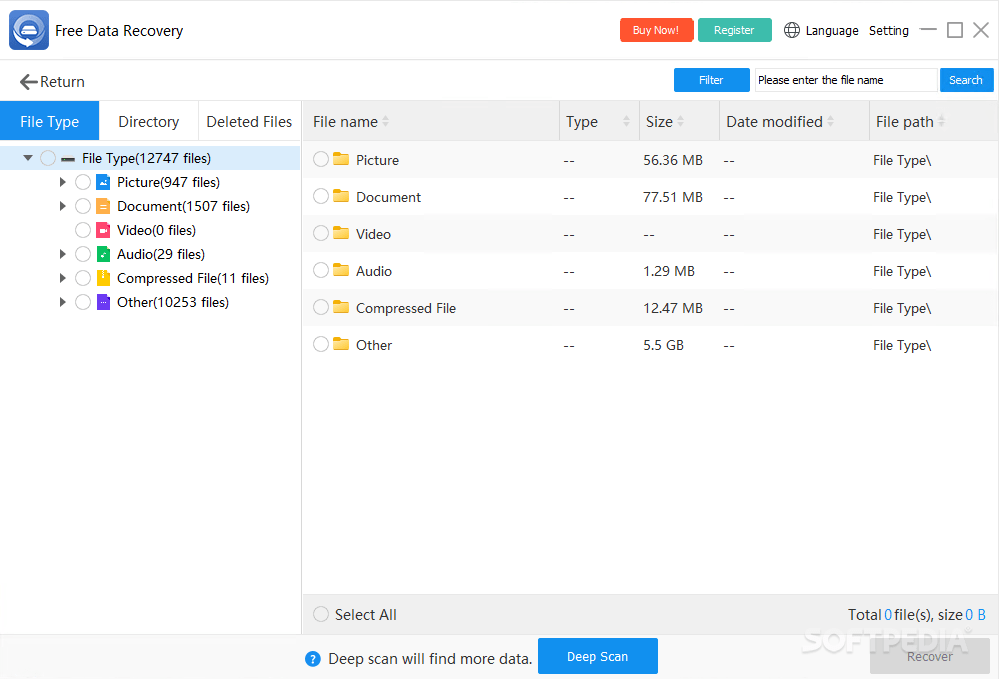
Task: Focus the file name search field
Action: click(846, 80)
